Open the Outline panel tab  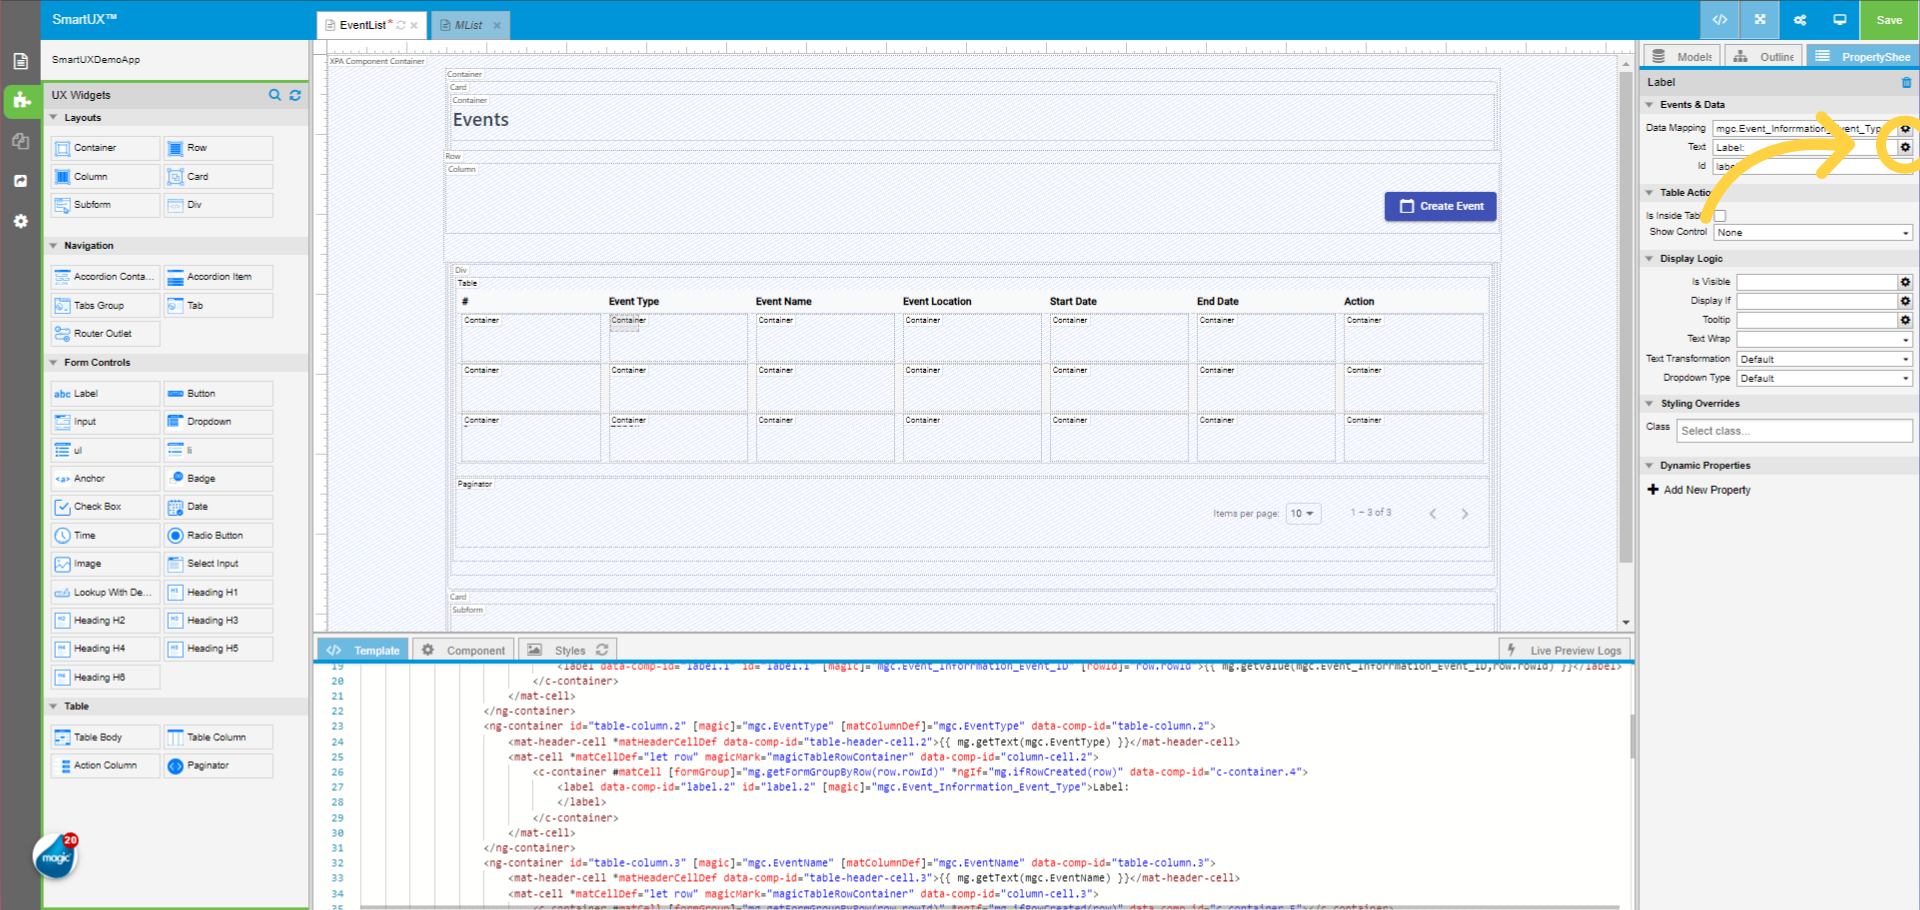(1763, 56)
